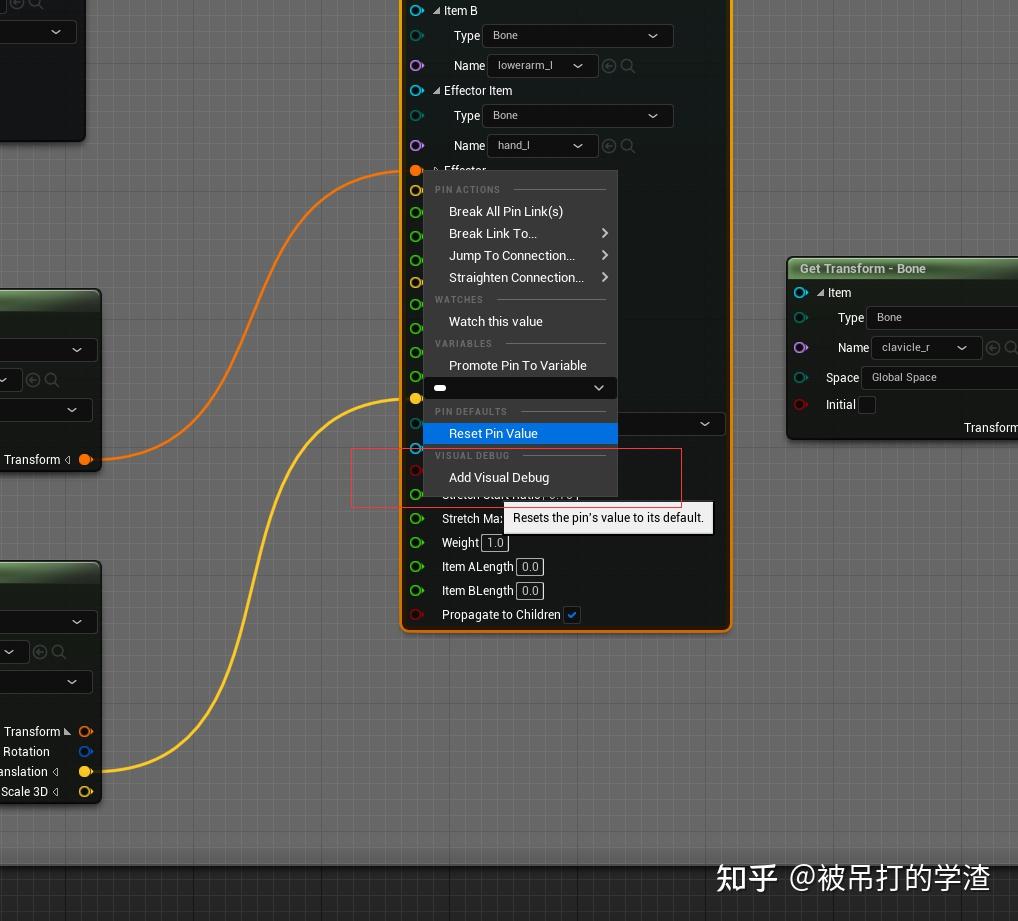Click the Scale 3D output pin on left node
The height and width of the screenshot is (921, 1018).
[86, 791]
